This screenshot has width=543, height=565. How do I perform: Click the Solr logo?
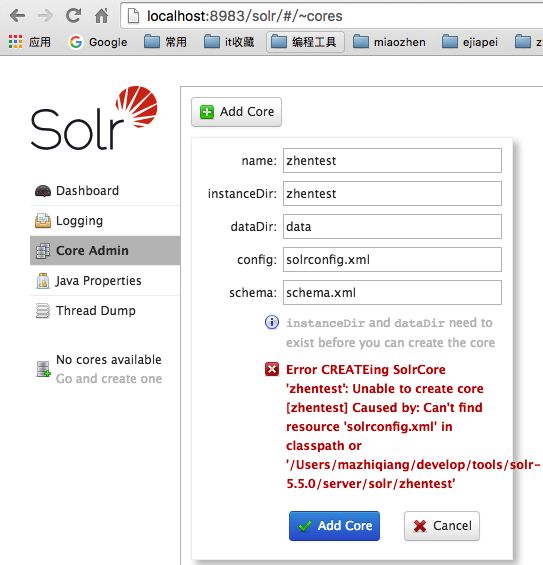tap(94, 118)
